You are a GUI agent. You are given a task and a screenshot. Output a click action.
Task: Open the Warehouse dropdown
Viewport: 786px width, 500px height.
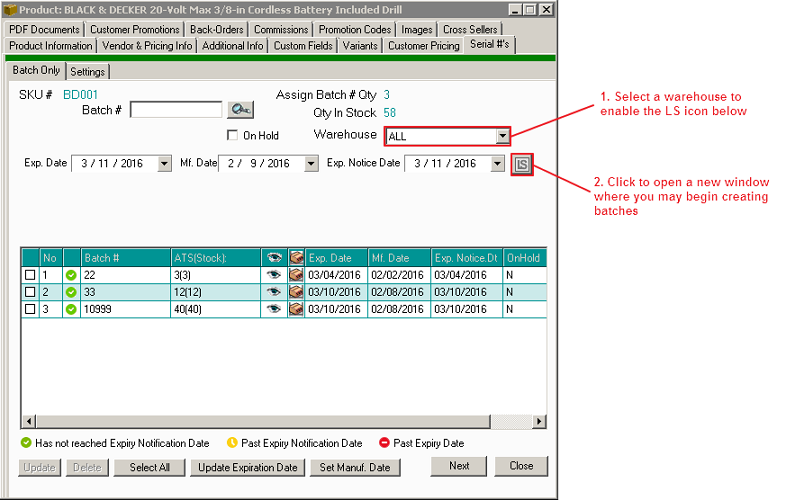[503, 136]
